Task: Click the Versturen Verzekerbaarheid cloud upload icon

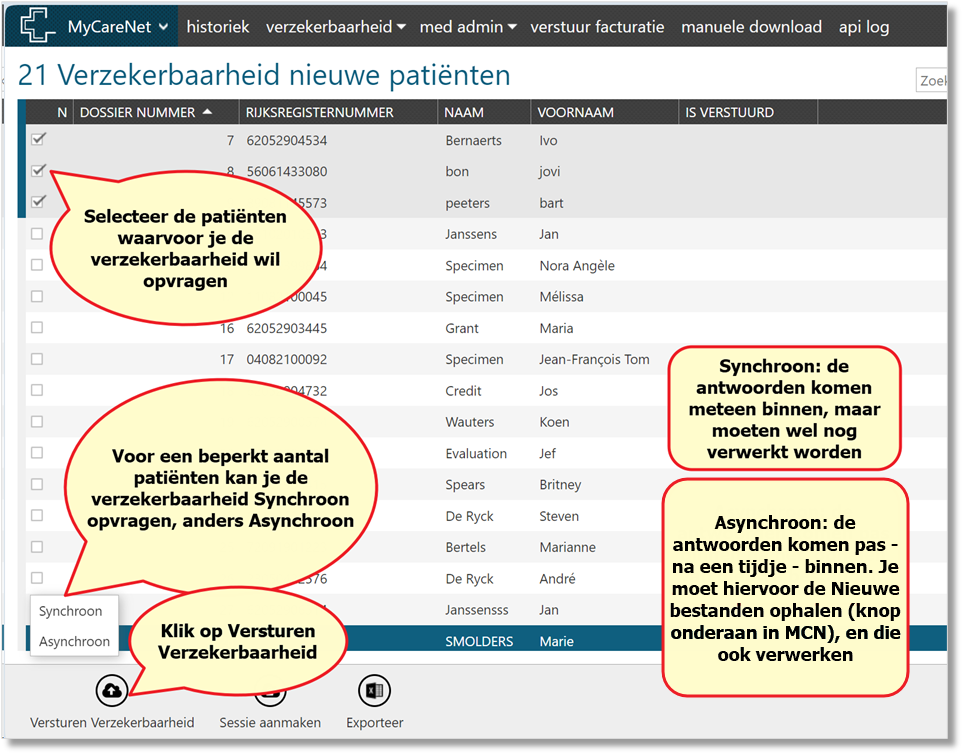Action: pyautogui.click(x=112, y=691)
